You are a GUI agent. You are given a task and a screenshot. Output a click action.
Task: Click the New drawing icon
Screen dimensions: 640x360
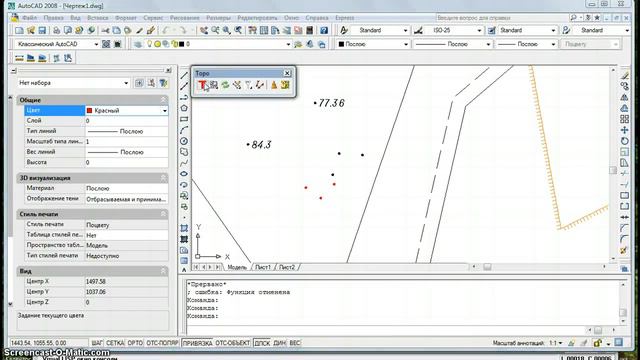click(x=19, y=31)
